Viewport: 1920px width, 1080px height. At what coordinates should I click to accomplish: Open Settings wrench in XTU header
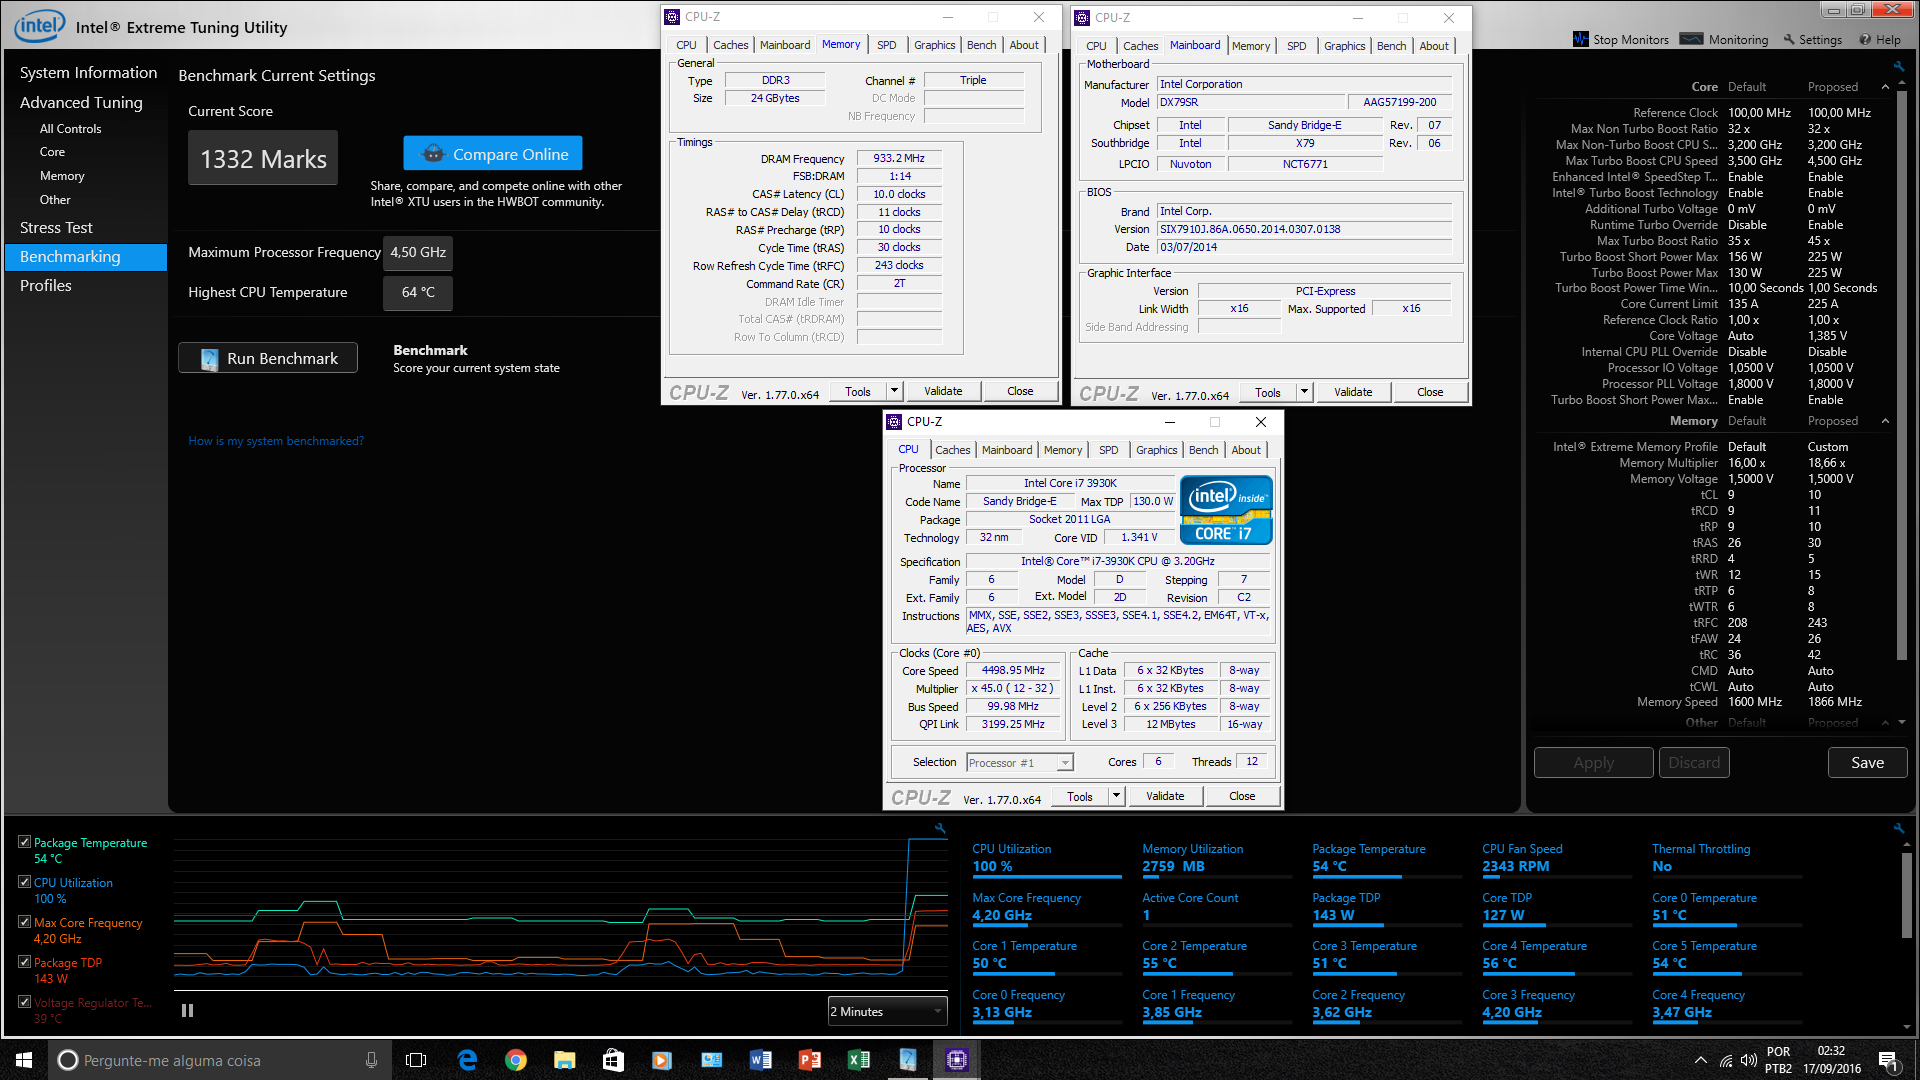[1789, 39]
